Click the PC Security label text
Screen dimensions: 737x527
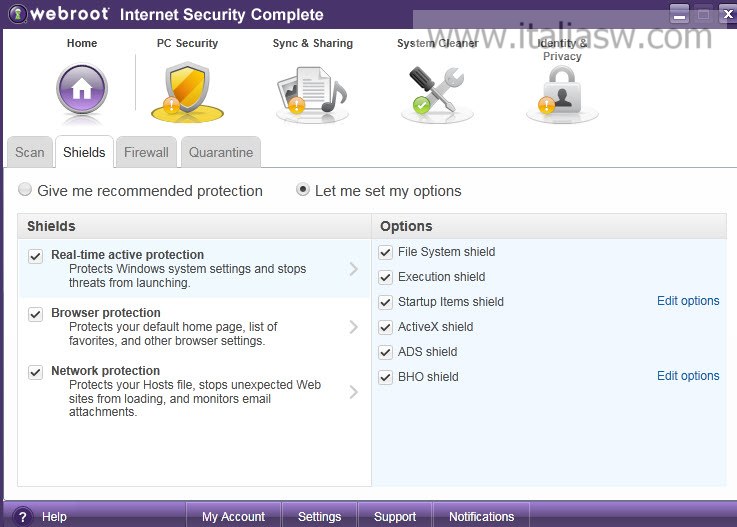(187, 43)
